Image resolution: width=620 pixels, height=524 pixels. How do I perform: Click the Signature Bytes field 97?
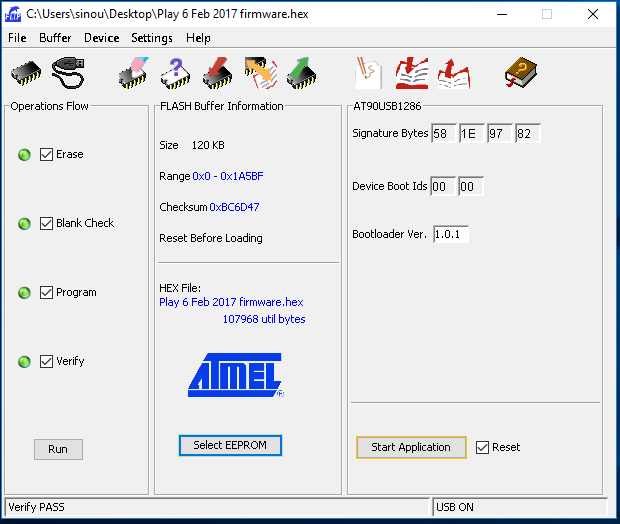(500, 133)
